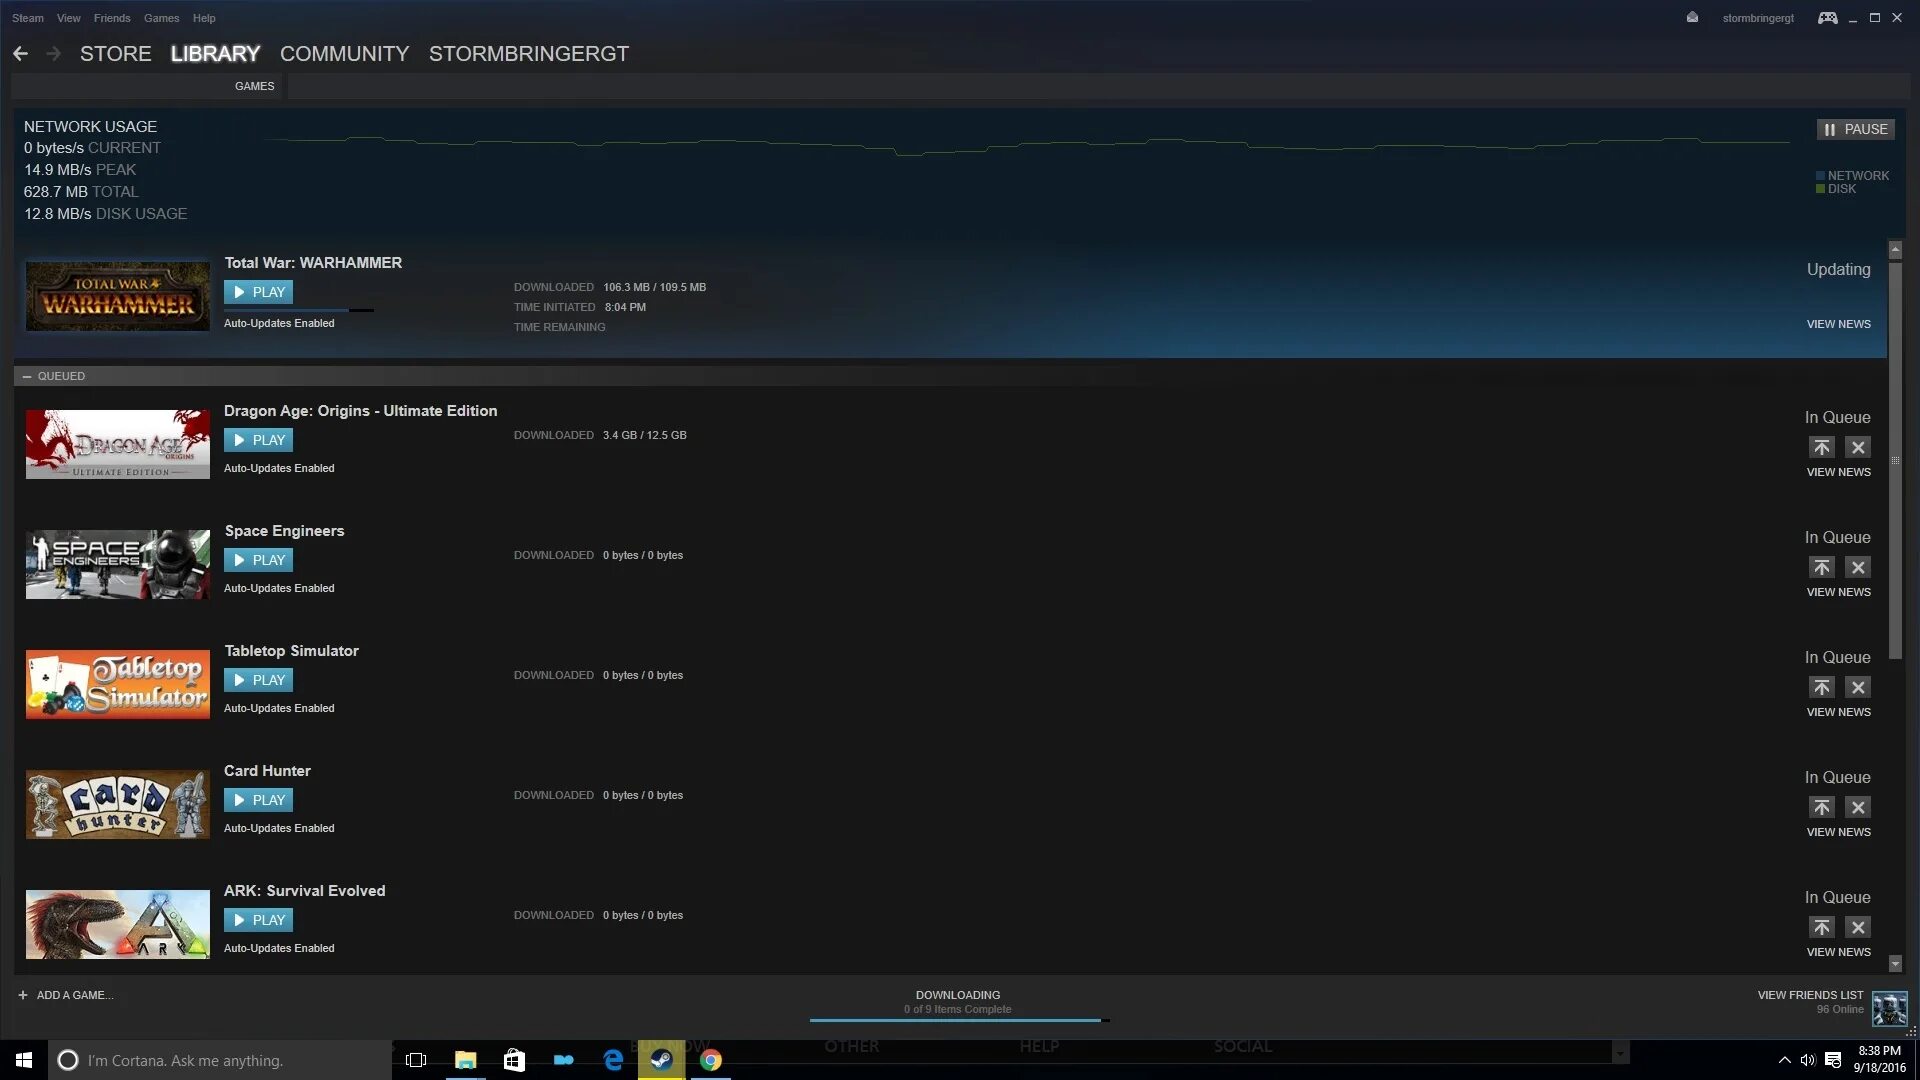Viewport: 1920px width, 1080px height.
Task: Go back with the left arrow
Action: 20,54
